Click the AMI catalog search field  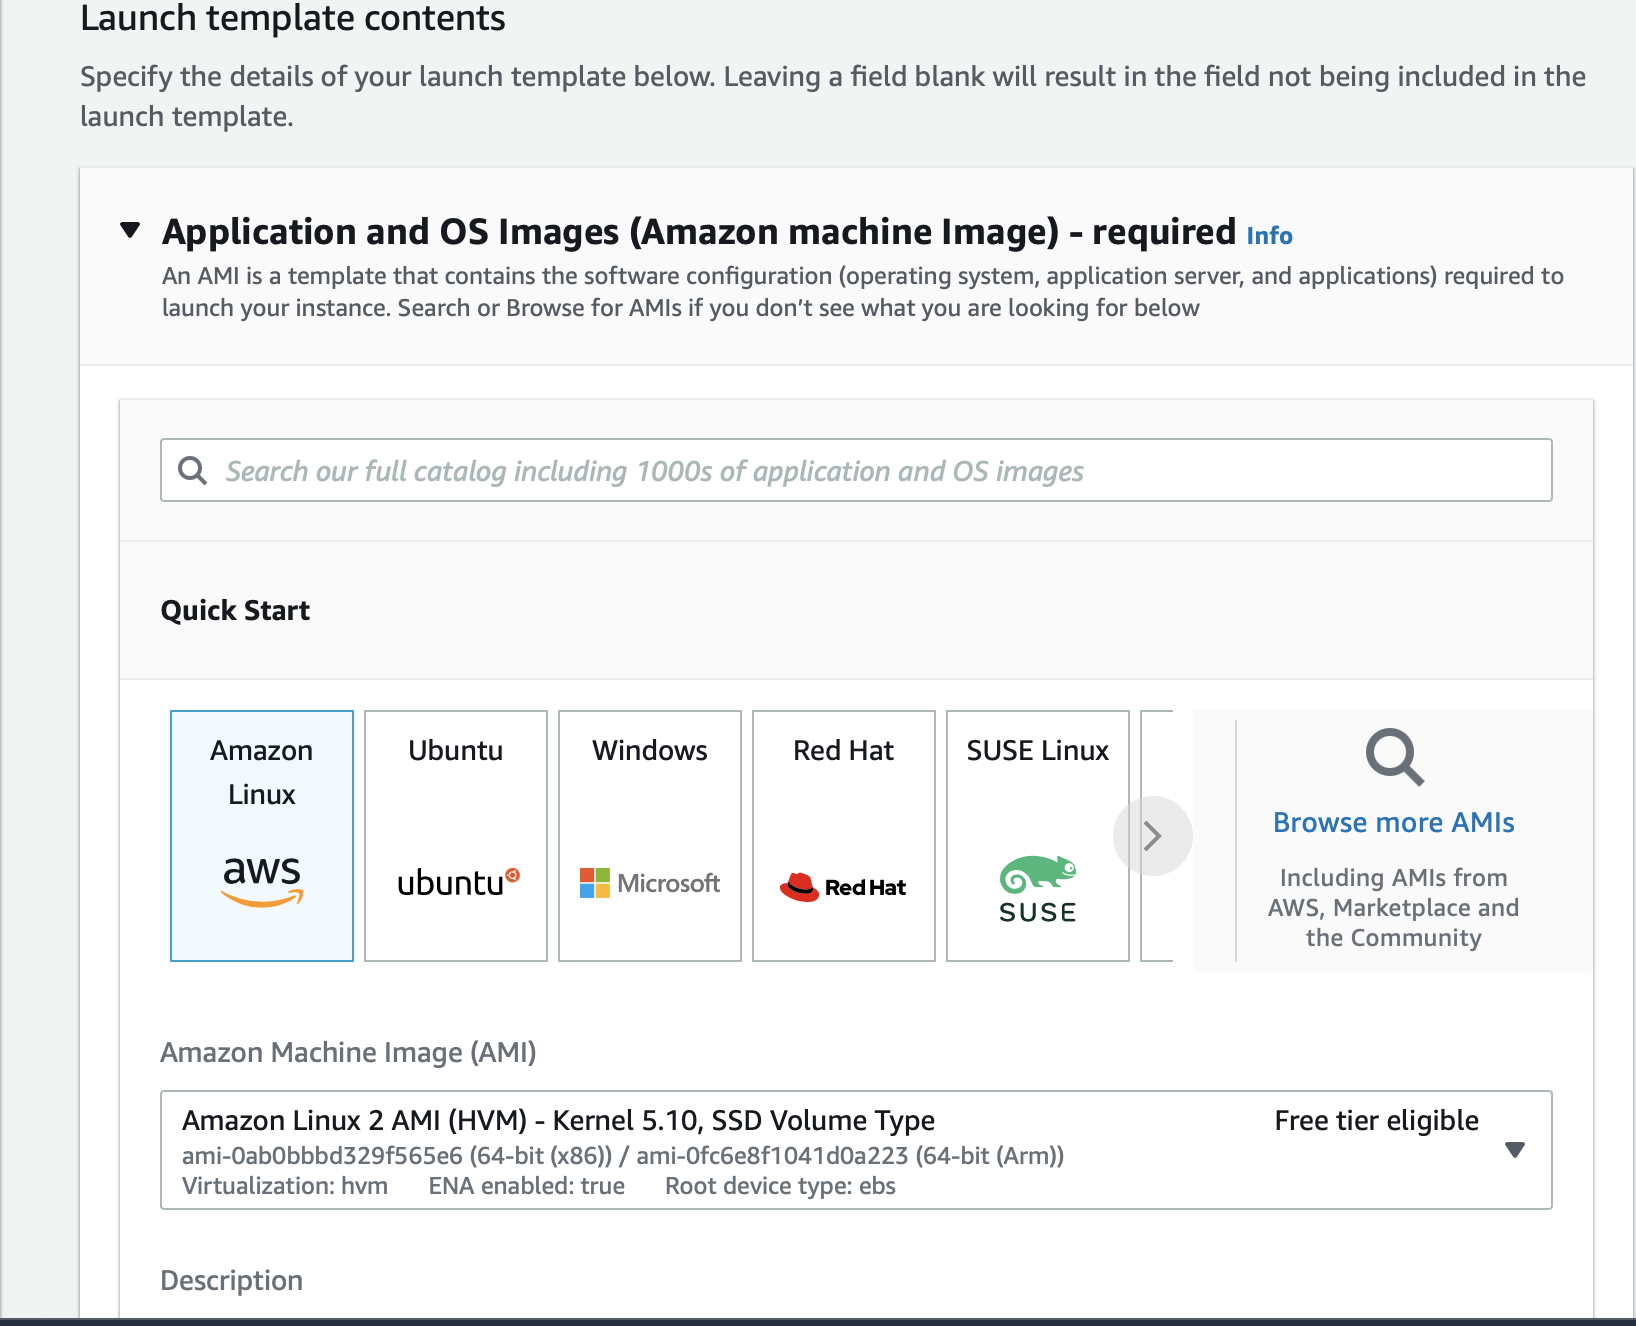point(856,470)
